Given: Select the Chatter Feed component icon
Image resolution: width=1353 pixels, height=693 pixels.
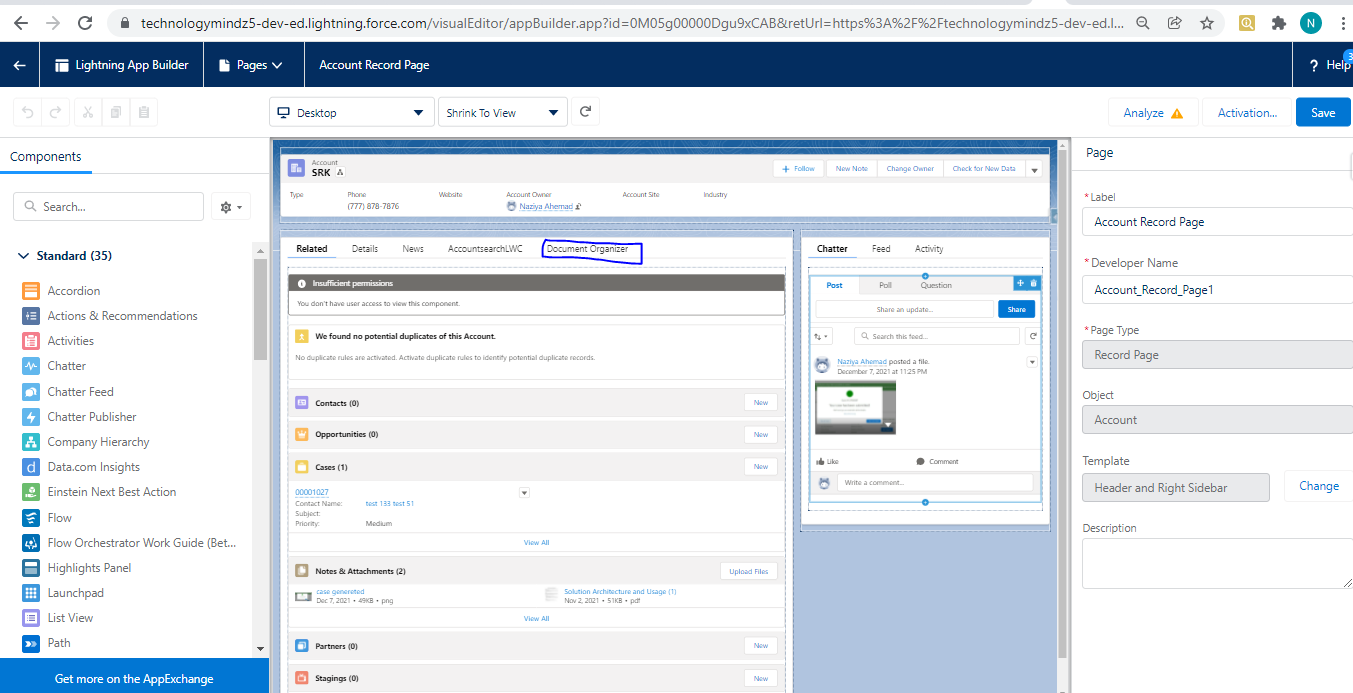Looking at the screenshot, I should pos(30,392).
